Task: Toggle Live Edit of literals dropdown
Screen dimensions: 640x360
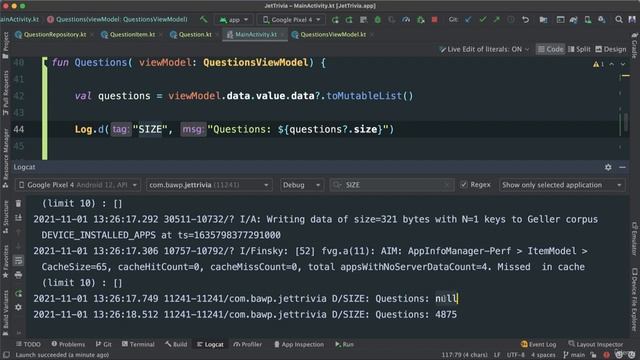Action: [x=484, y=49]
